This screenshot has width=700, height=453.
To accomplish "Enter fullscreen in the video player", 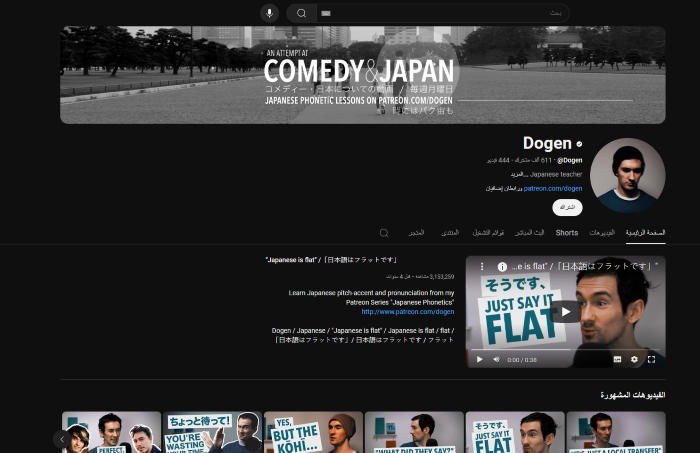I will pos(652,359).
